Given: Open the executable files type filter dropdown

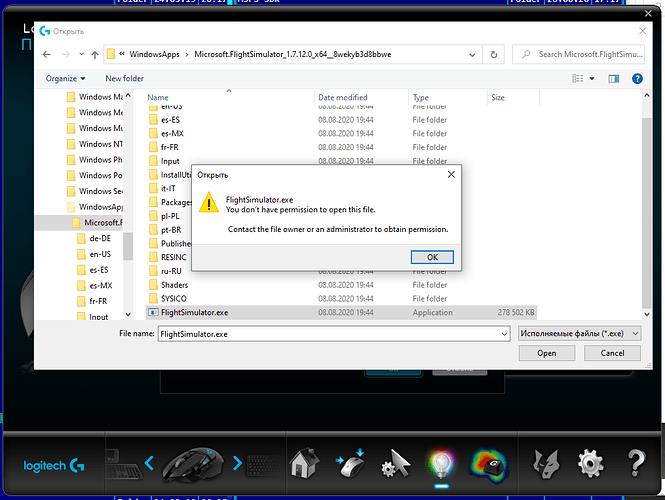Looking at the screenshot, I should pyautogui.click(x=579, y=334).
